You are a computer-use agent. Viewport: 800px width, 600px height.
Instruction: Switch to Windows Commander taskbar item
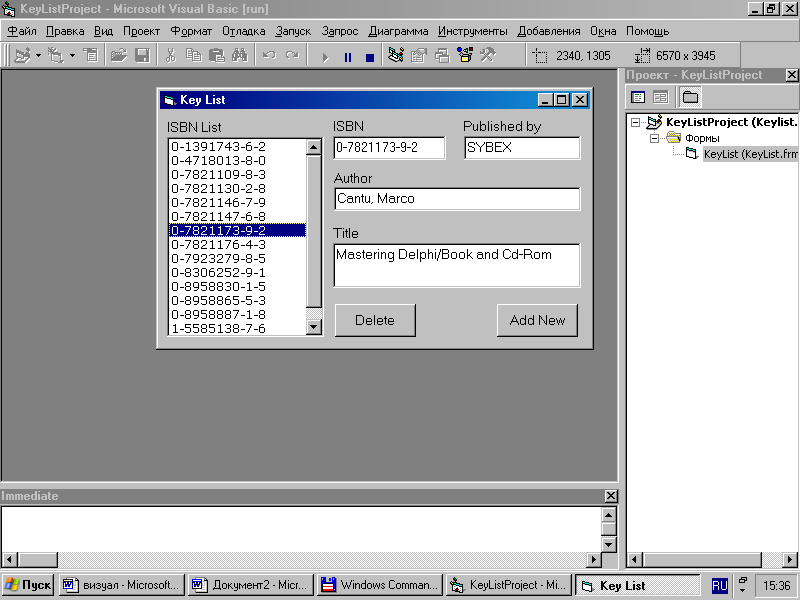tap(380, 585)
